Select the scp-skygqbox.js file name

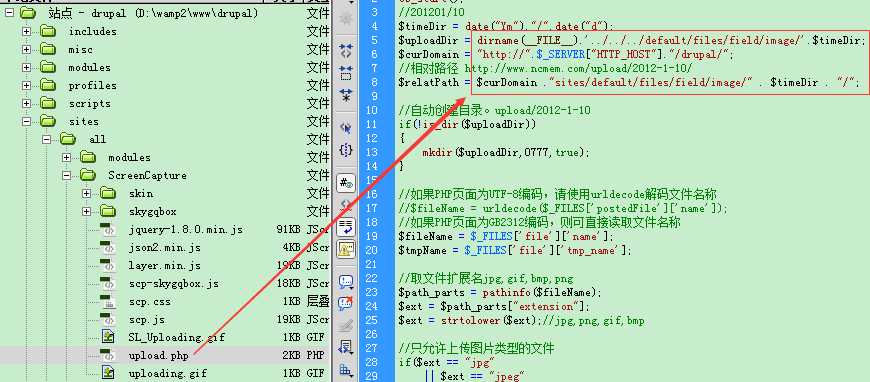pos(173,284)
